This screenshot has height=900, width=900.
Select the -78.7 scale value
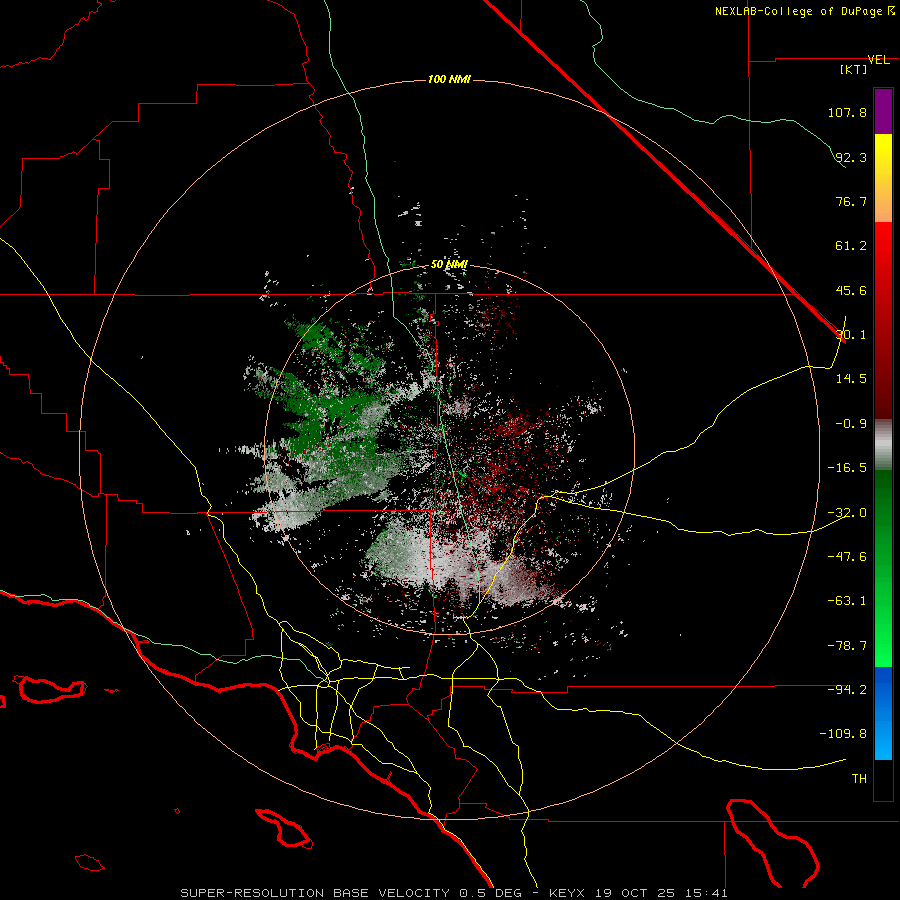tap(847, 645)
